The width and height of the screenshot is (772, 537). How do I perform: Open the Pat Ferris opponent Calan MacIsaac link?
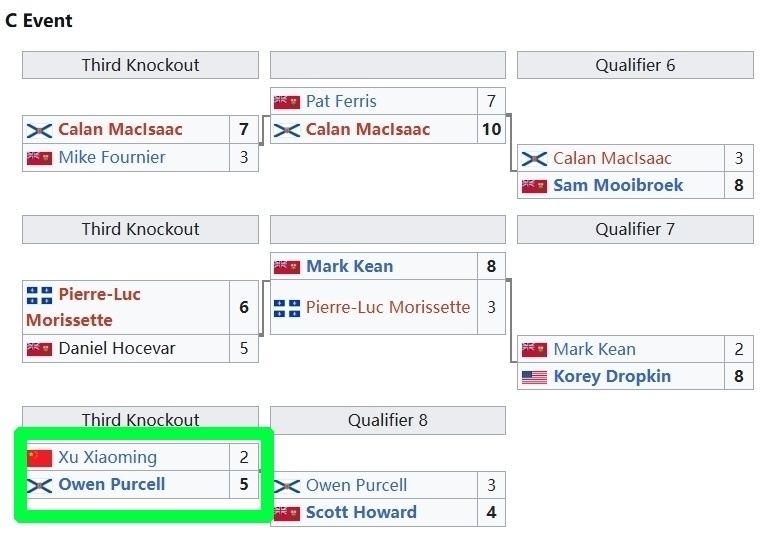(367, 130)
